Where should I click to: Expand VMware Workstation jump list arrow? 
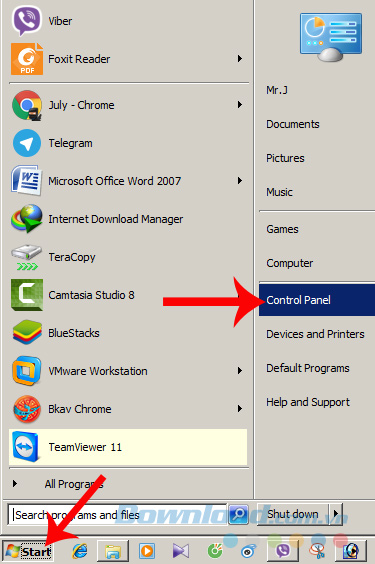[x=240, y=370]
